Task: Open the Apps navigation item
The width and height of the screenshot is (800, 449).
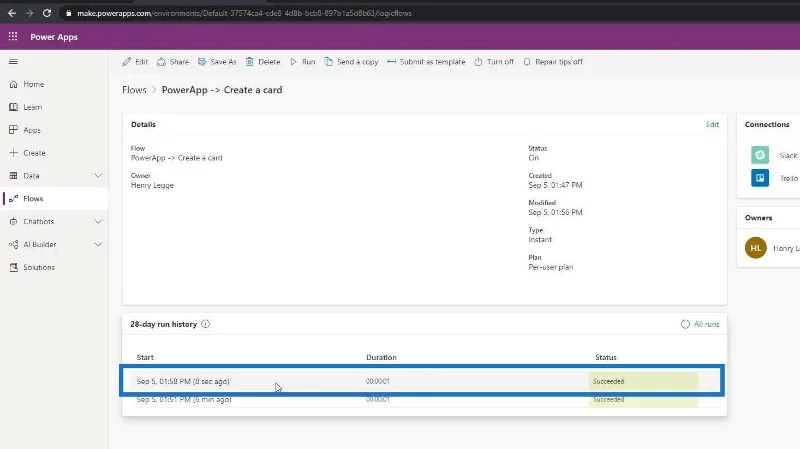Action: tap(54, 130)
